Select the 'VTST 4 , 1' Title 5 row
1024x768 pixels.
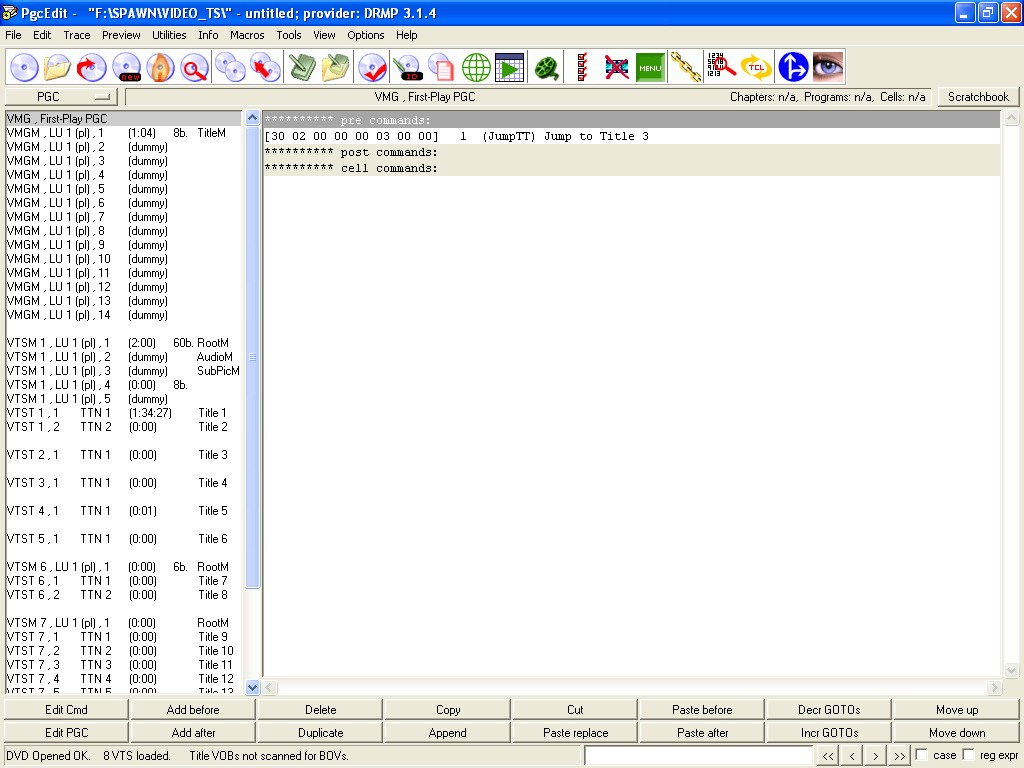123,511
